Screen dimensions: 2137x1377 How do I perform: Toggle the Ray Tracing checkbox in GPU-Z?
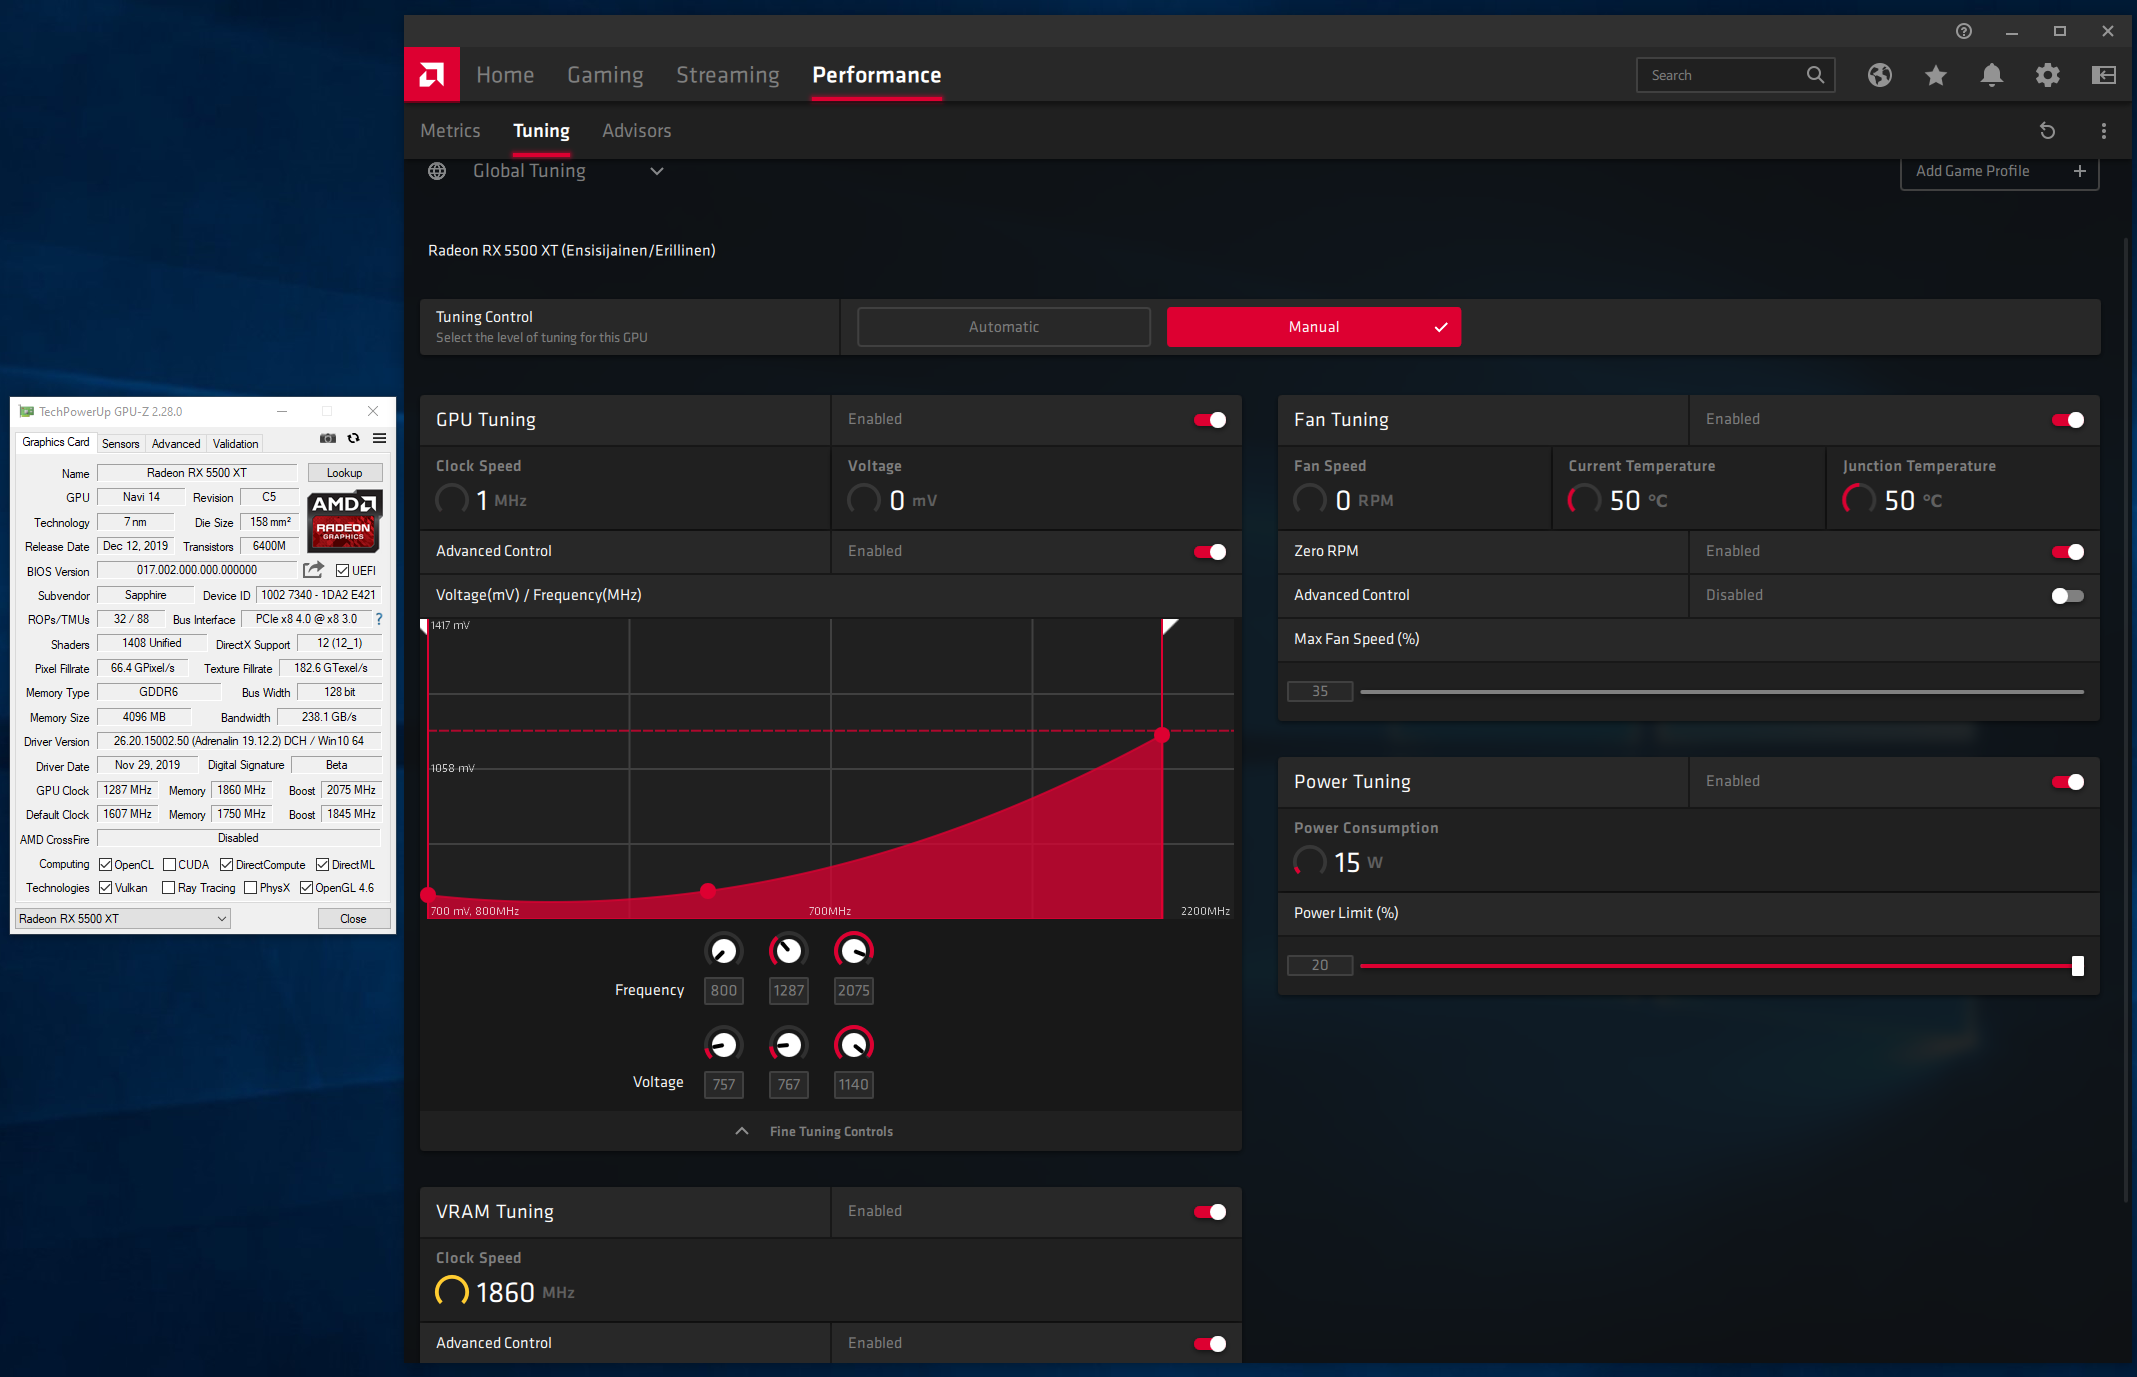point(169,888)
